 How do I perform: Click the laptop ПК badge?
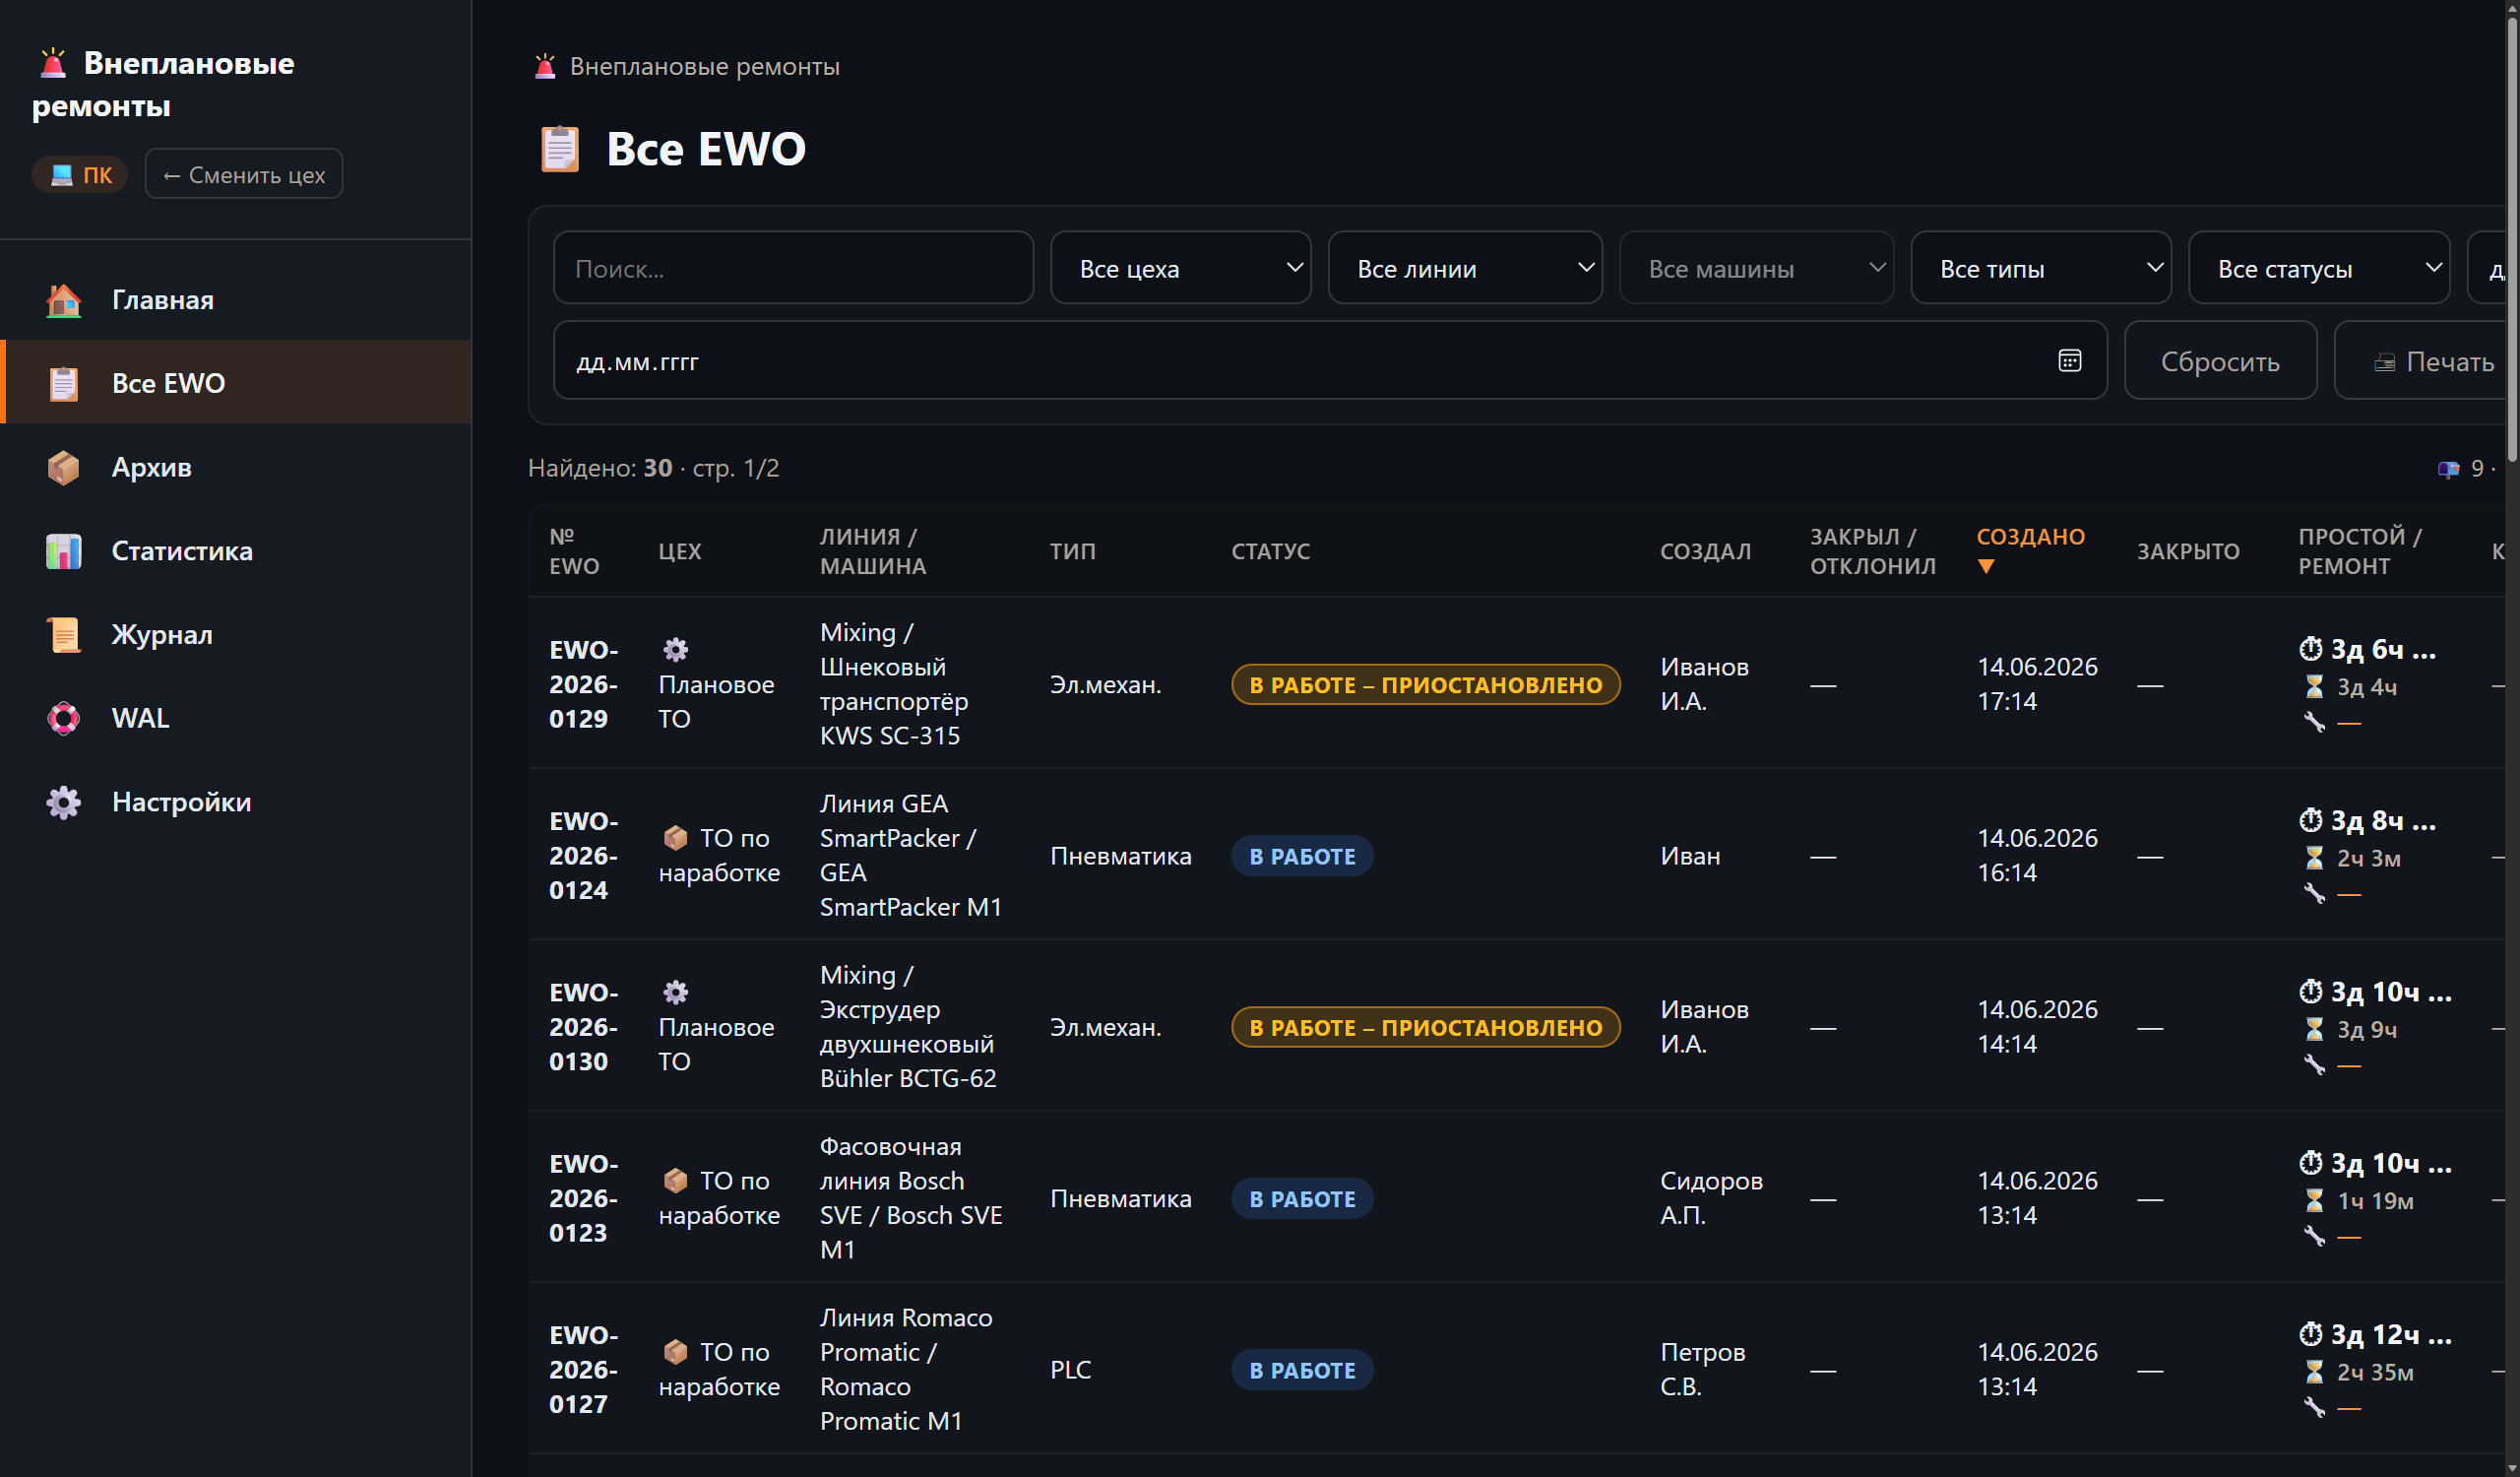(80, 175)
